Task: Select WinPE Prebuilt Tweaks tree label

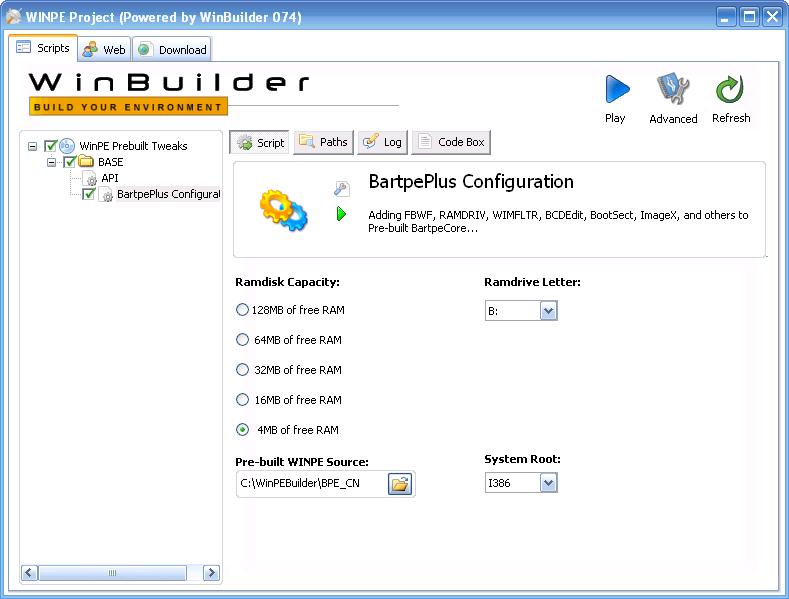Action: coord(133,146)
